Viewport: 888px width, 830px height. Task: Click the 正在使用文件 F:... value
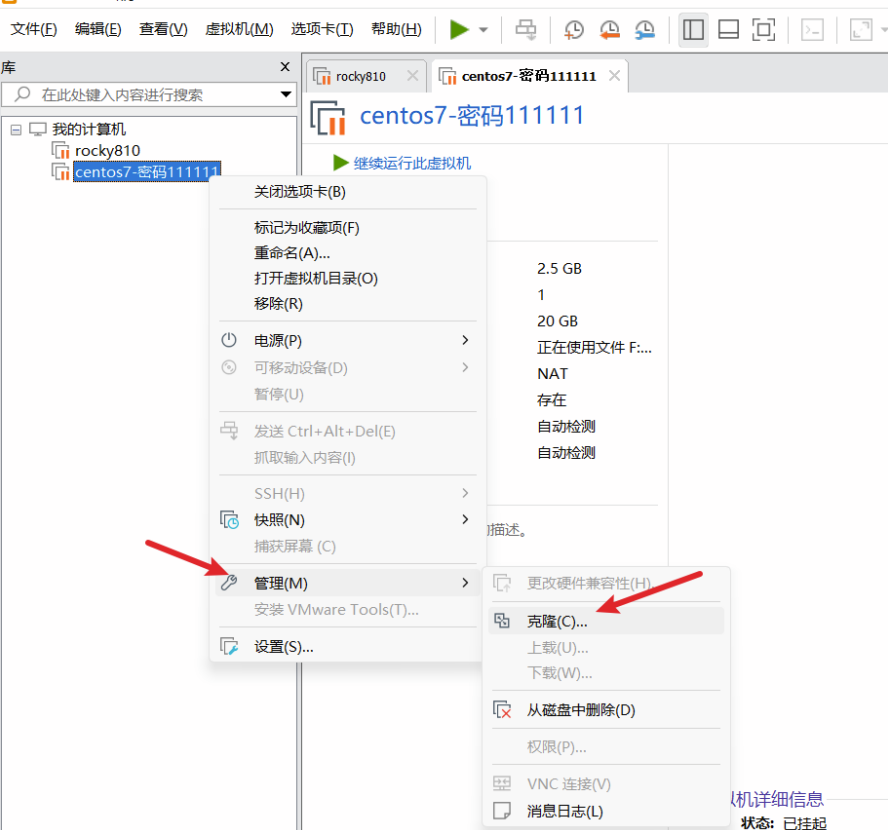(595, 347)
